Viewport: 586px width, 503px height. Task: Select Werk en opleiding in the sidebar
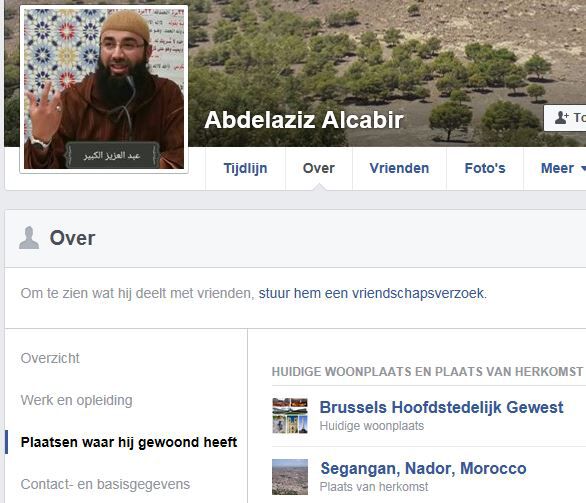(77, 400)
